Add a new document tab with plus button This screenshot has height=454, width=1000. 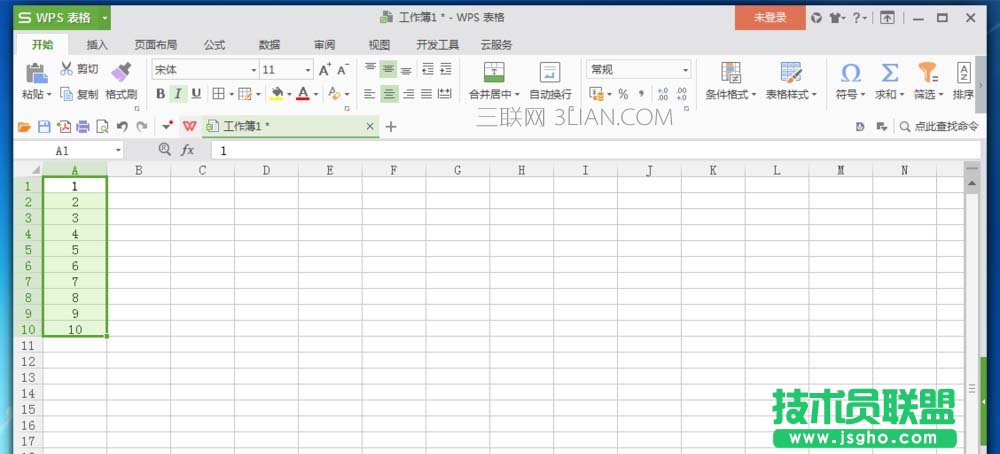tap(391, 127)
